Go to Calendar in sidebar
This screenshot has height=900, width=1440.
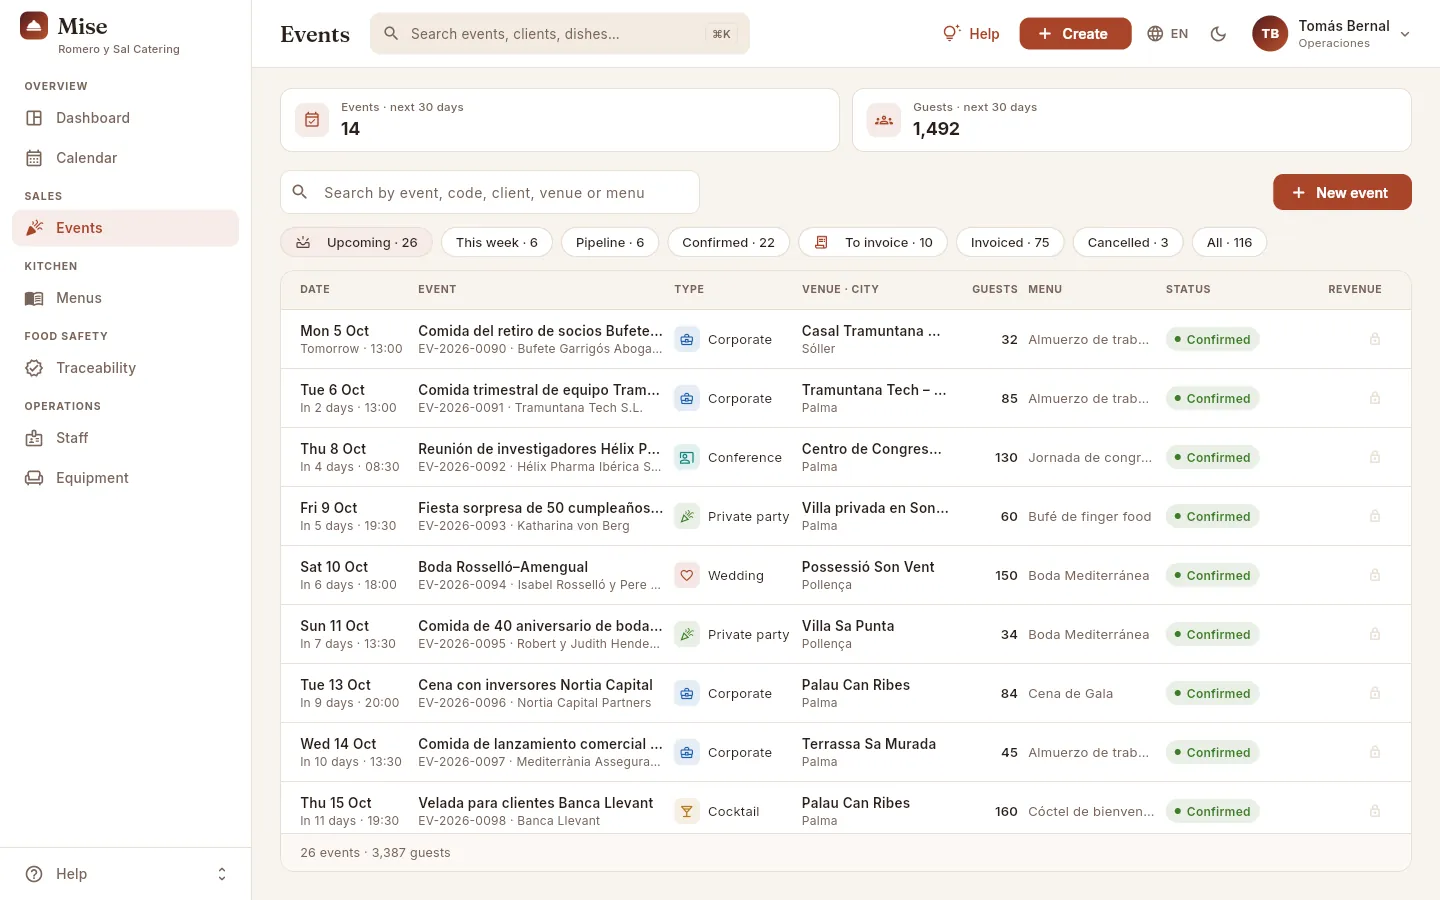(125, 158)
